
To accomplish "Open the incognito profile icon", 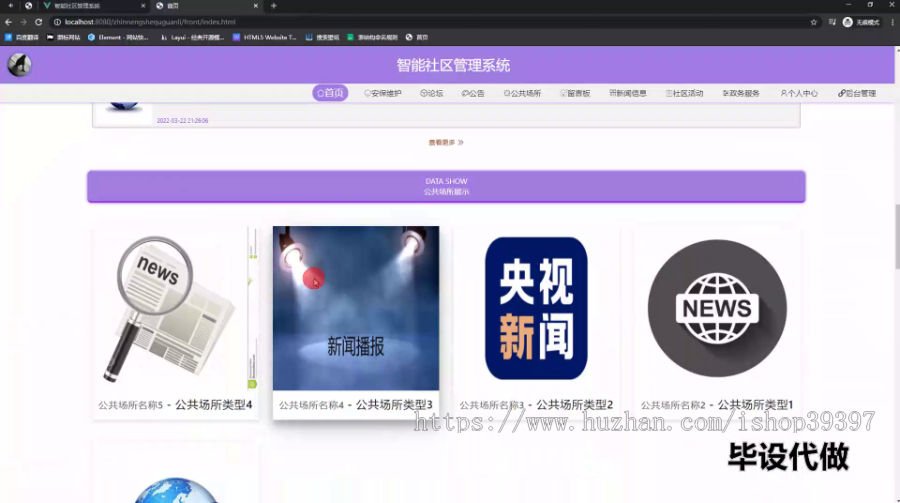I will (x=847, y=22).
